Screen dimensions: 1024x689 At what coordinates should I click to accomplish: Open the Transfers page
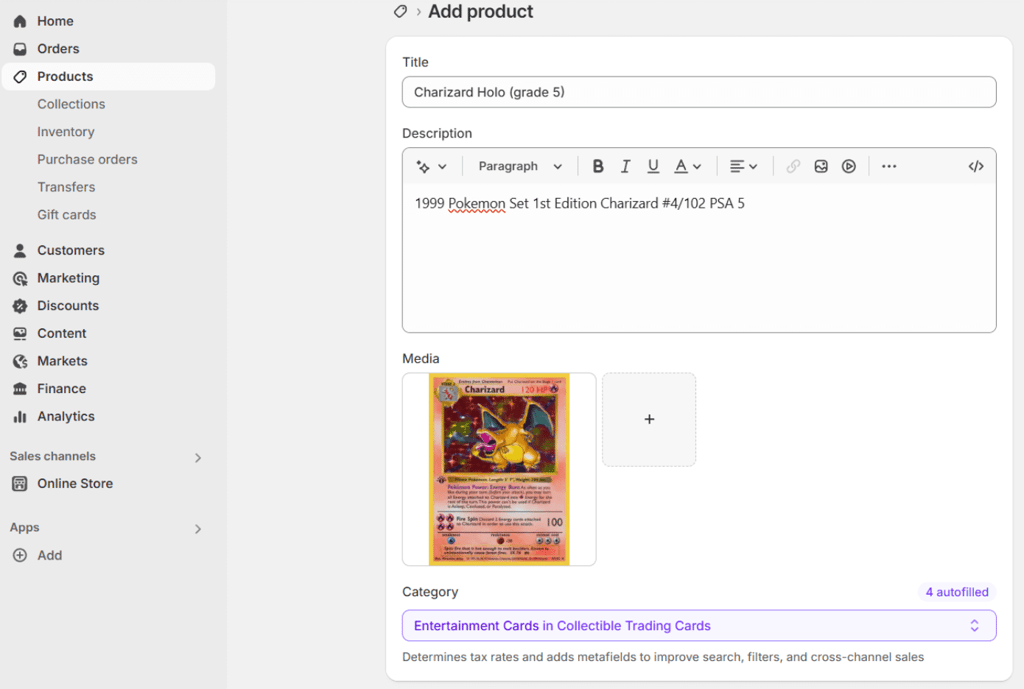coord(66,187)
